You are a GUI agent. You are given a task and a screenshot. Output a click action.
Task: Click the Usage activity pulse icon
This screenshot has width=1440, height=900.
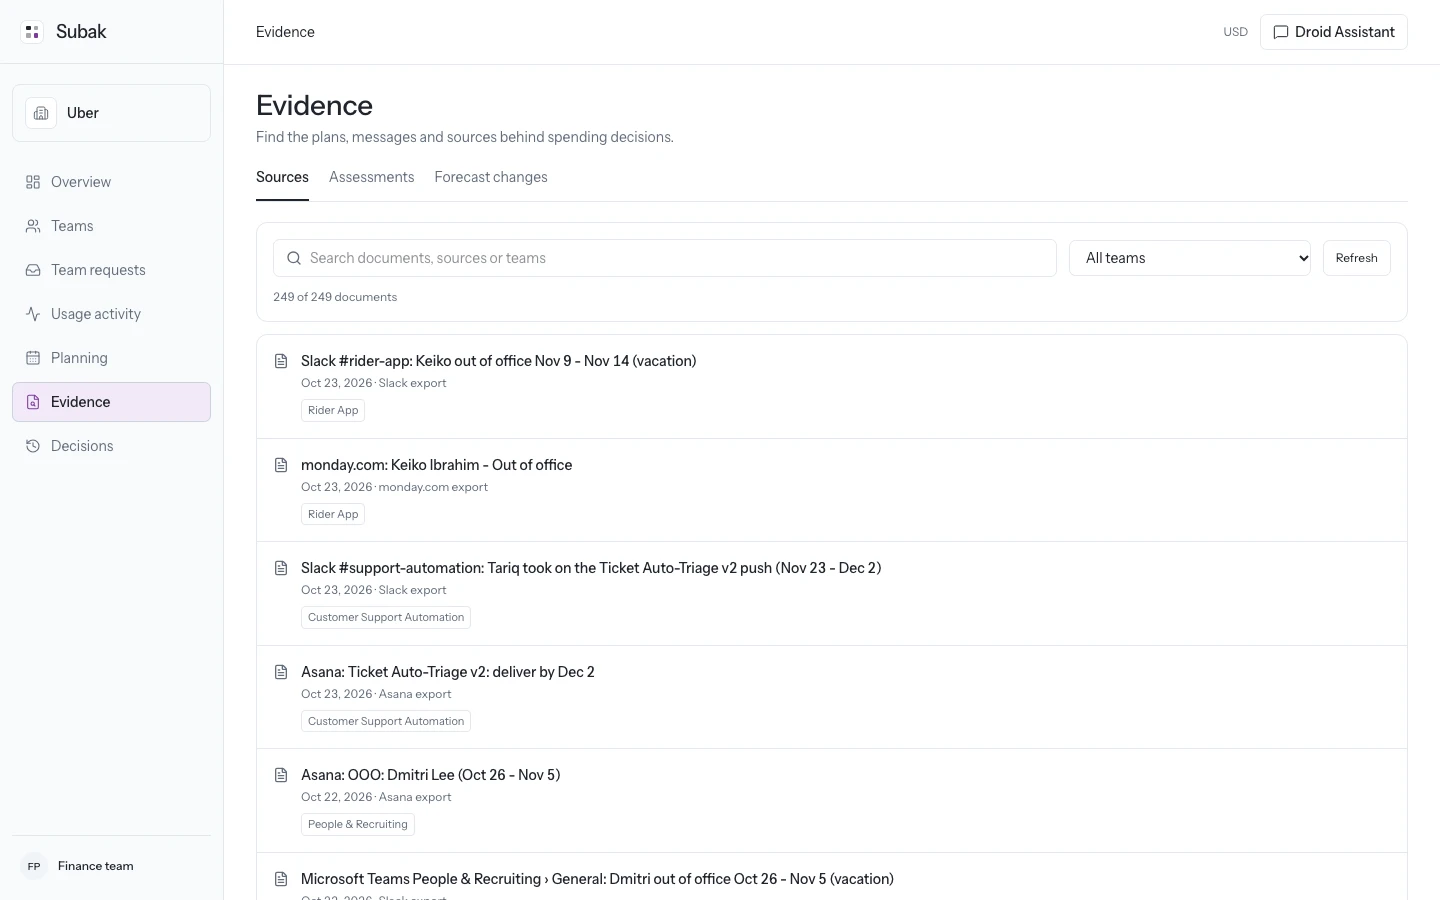click(33, 314)
